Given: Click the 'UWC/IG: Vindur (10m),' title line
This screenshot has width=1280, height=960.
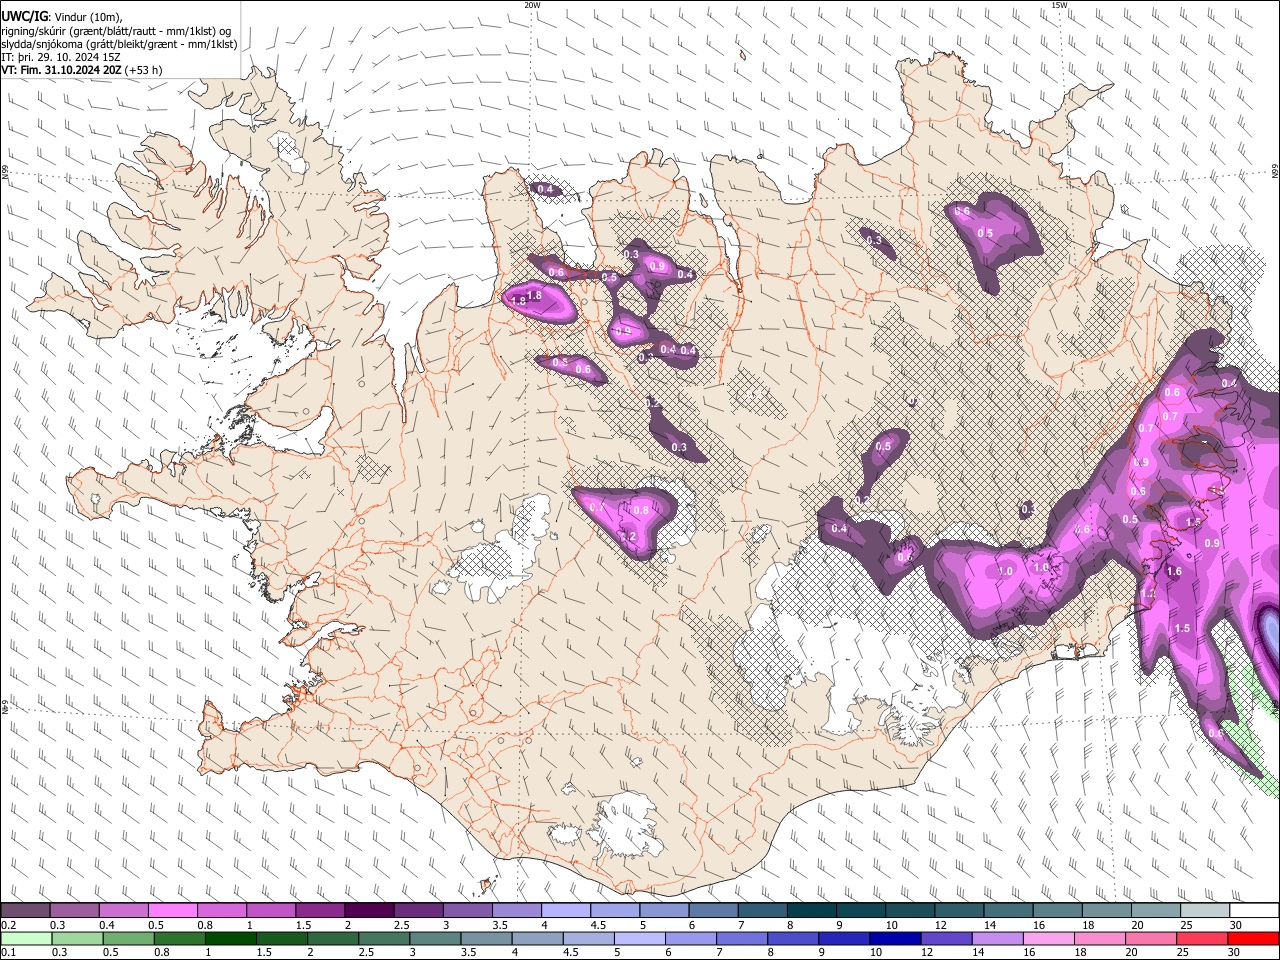Looking at the screenshot, I should (x=62, y=17).
